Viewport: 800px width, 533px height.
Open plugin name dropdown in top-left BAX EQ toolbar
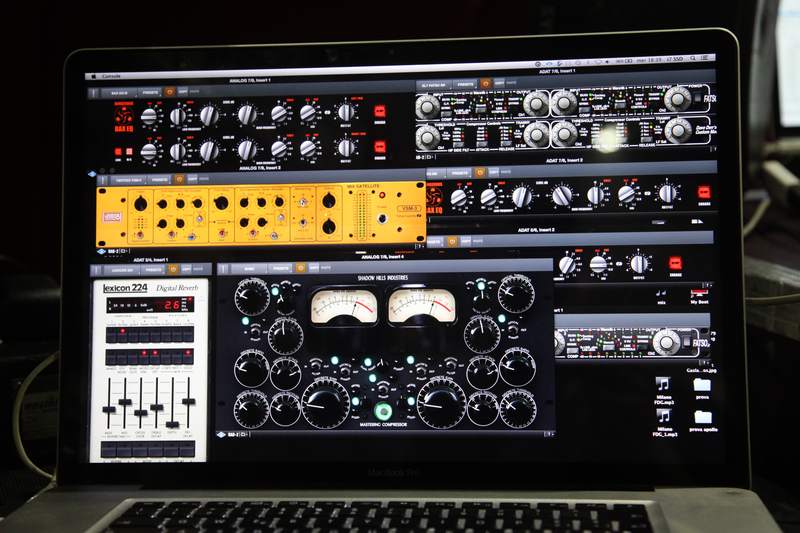119,93
